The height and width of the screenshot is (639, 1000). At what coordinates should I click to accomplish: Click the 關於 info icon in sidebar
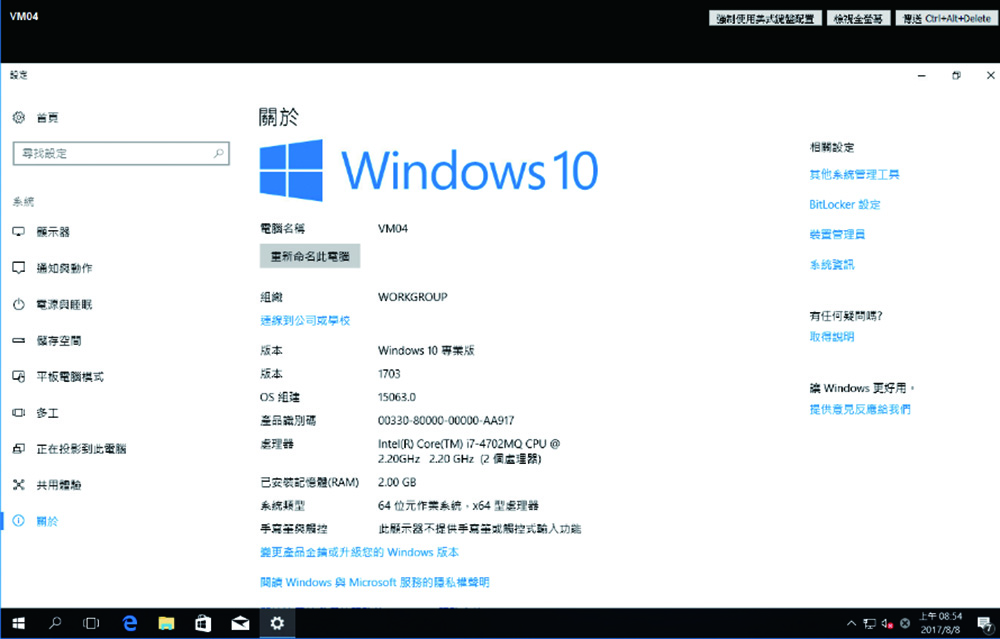click(x=18, y=521)
